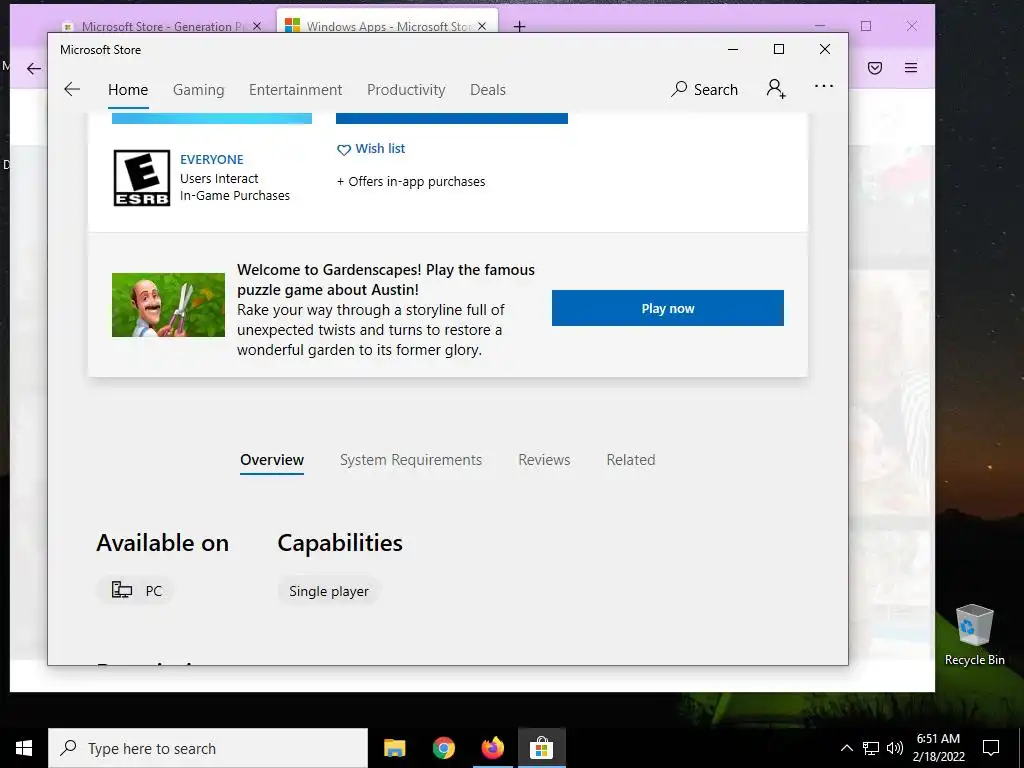Screen dimensions: 1024x768
Task: Open the Recycle Bin on desktop
Action: 974,635
